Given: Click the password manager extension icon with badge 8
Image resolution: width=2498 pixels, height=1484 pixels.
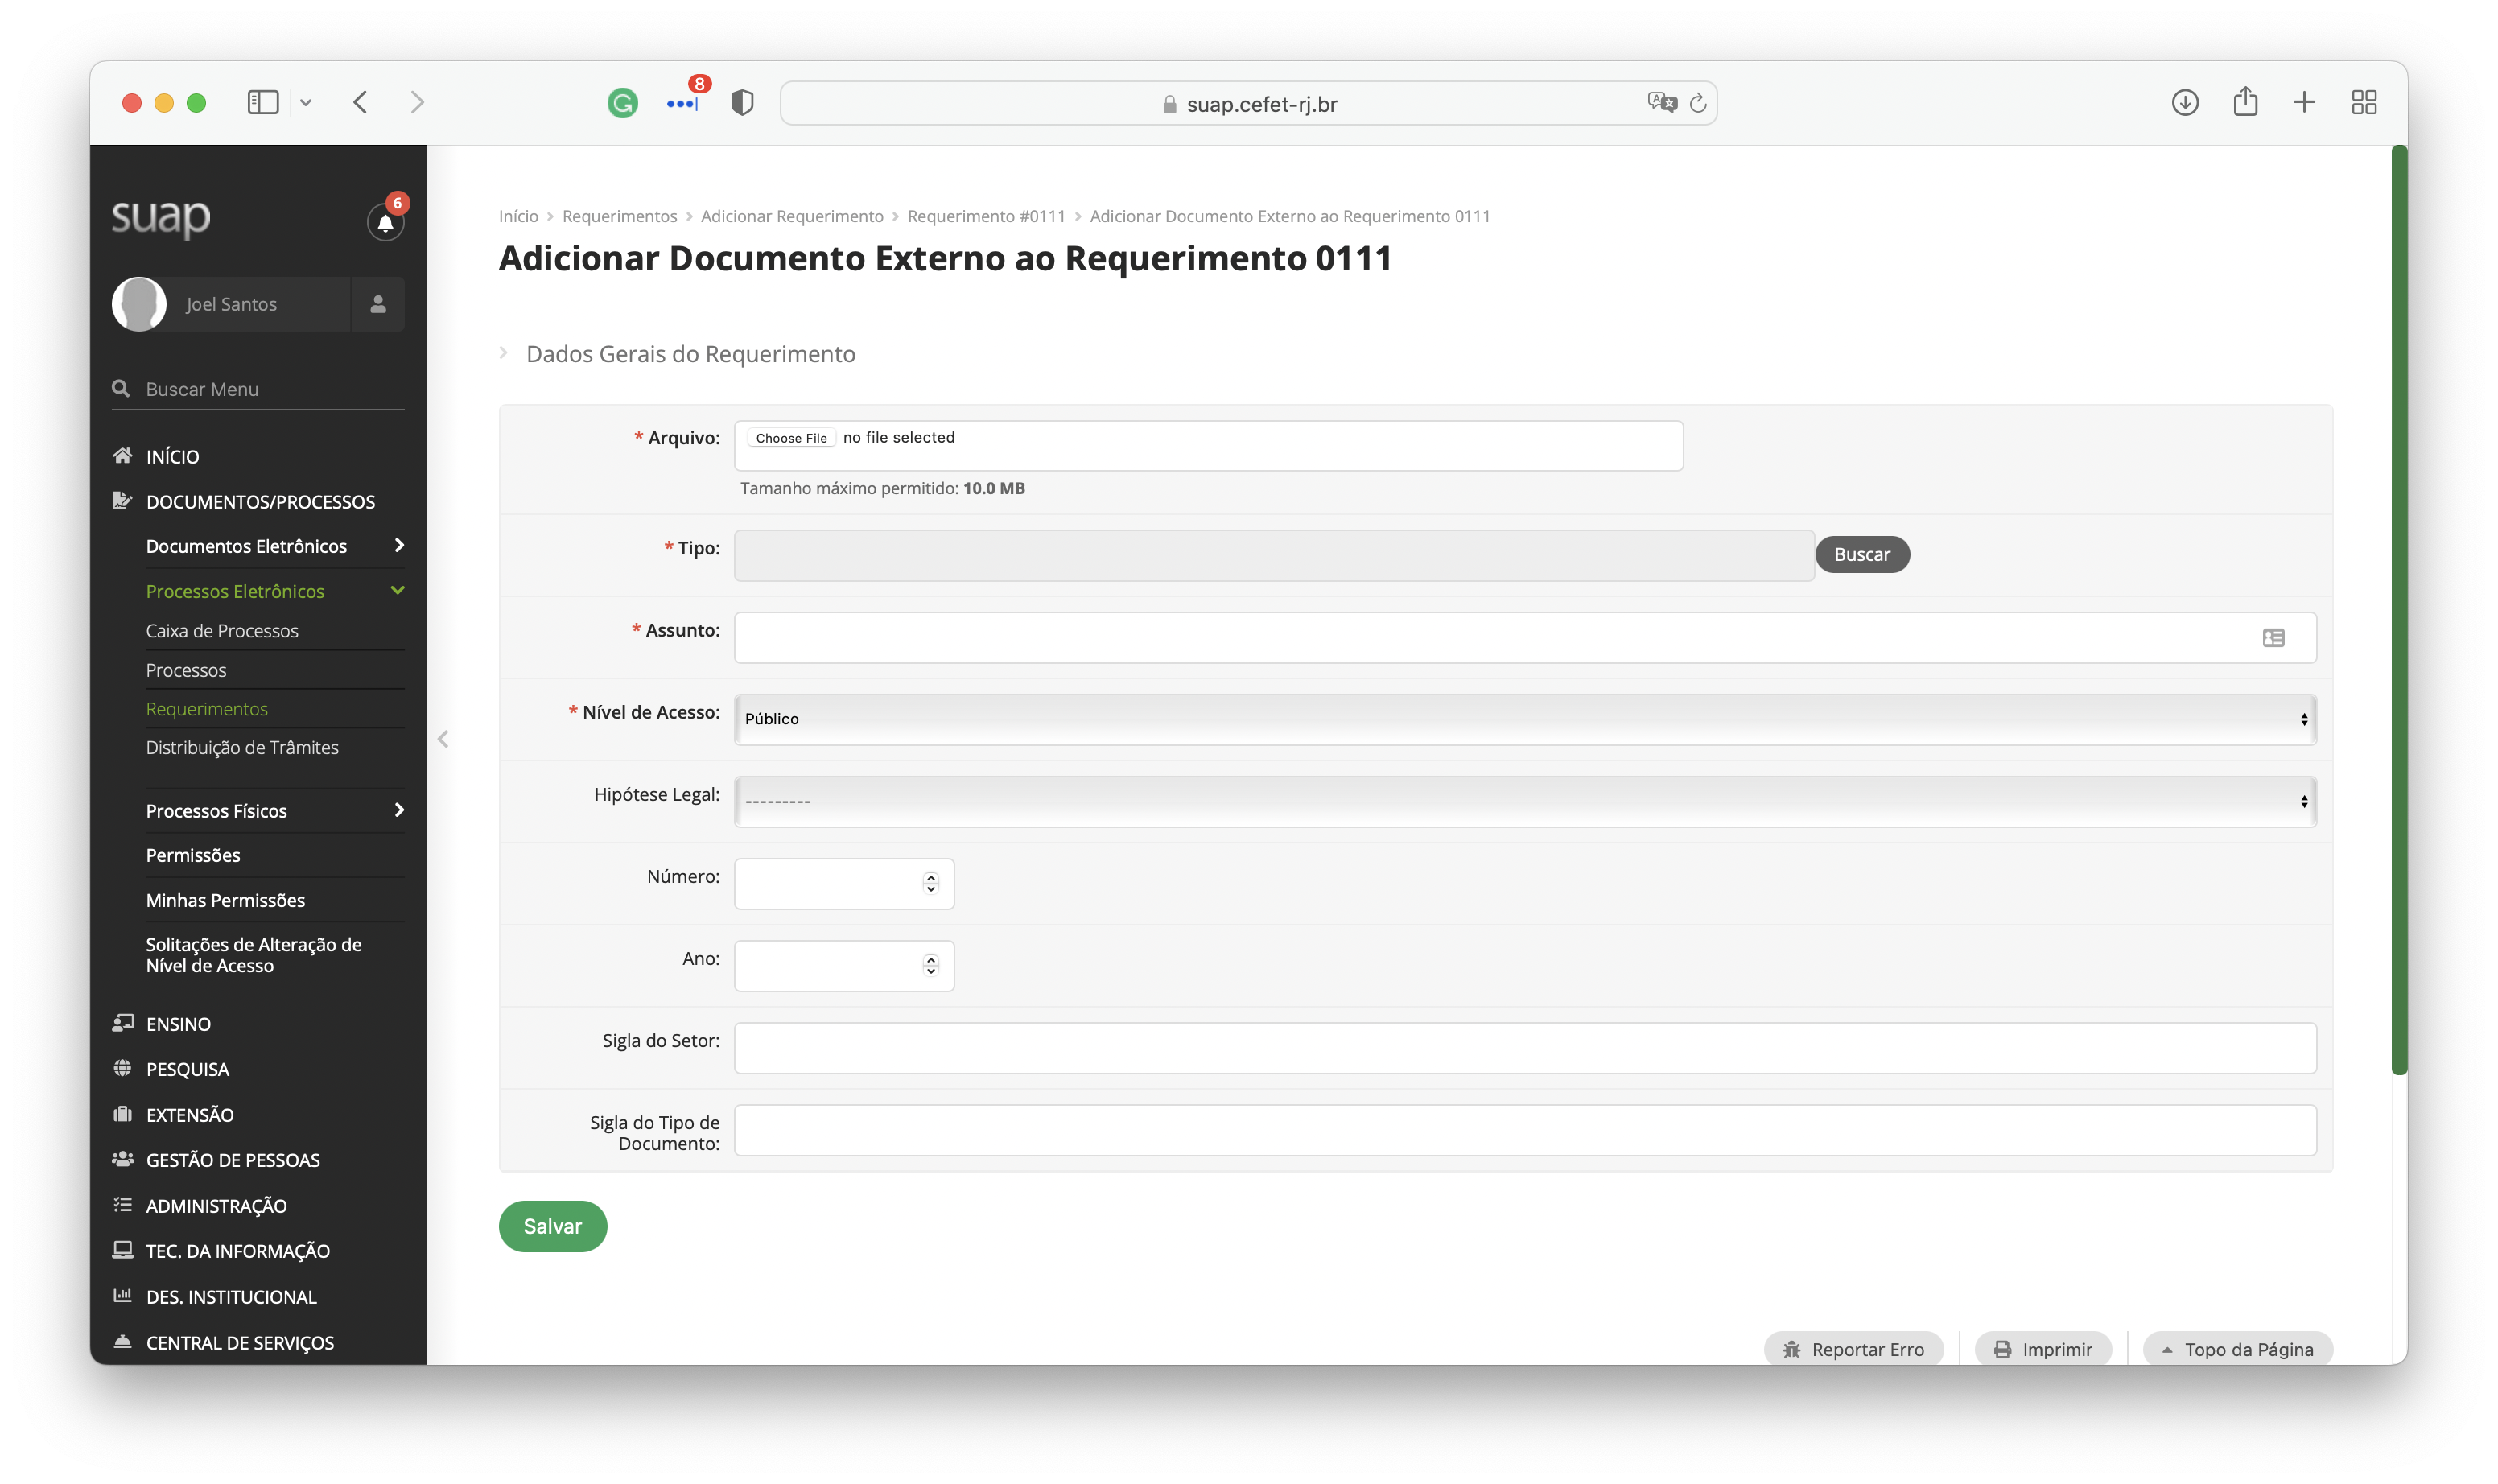Looking at the screenshot, I should 683,103.
